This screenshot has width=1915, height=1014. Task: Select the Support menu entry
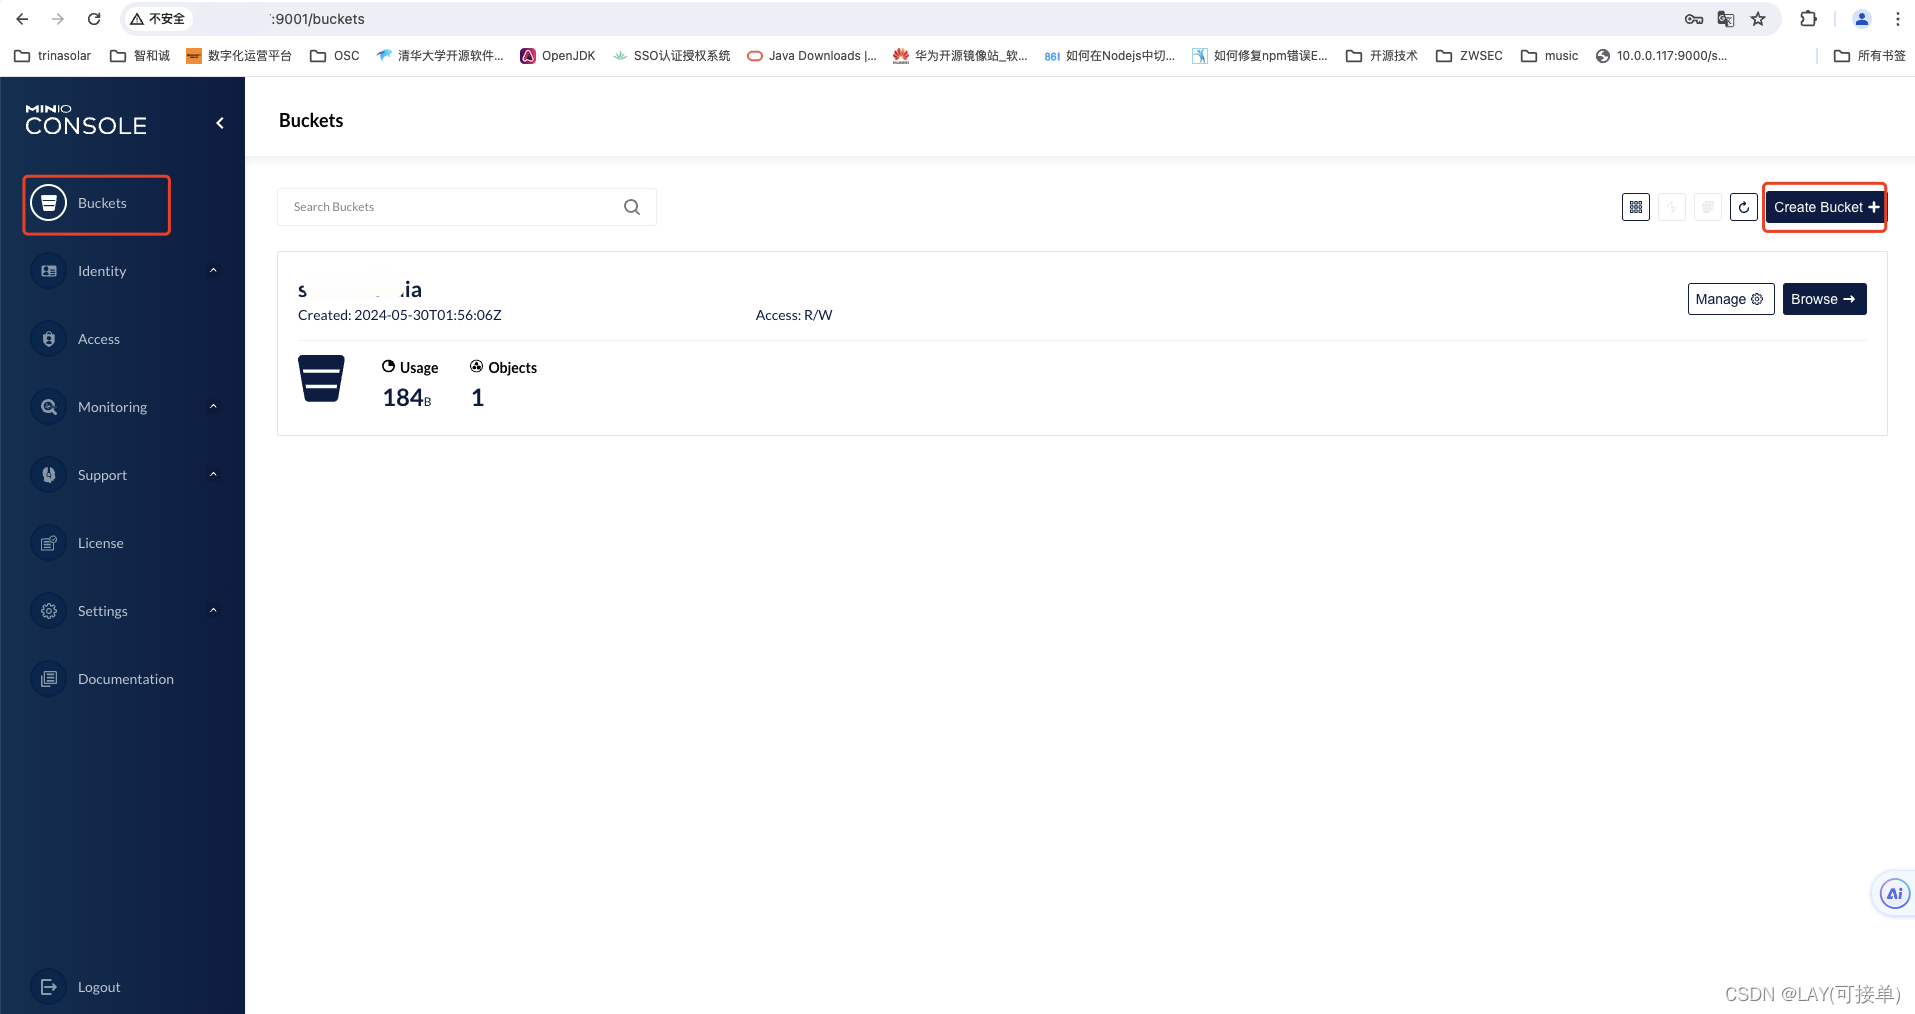click(102, 474)
